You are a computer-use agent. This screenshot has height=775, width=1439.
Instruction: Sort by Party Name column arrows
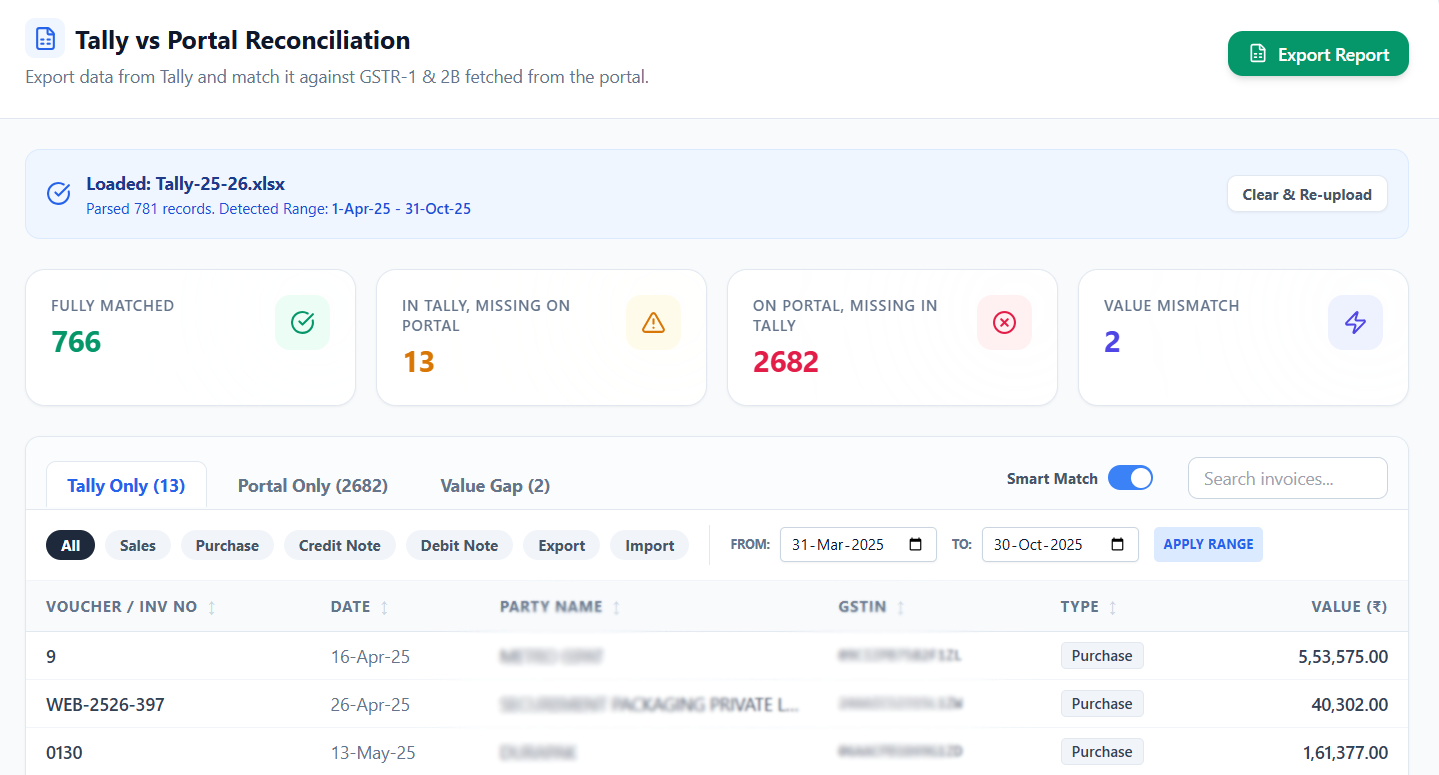(x=616, y=607)
